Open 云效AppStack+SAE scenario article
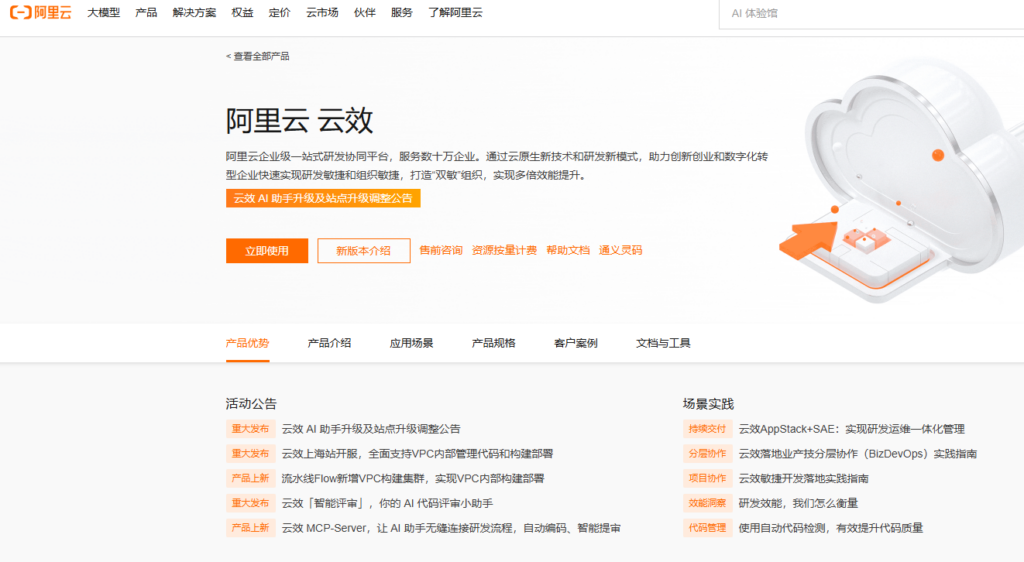The image size is (1024, 562). pyautogui.click(x=852, y=429)
